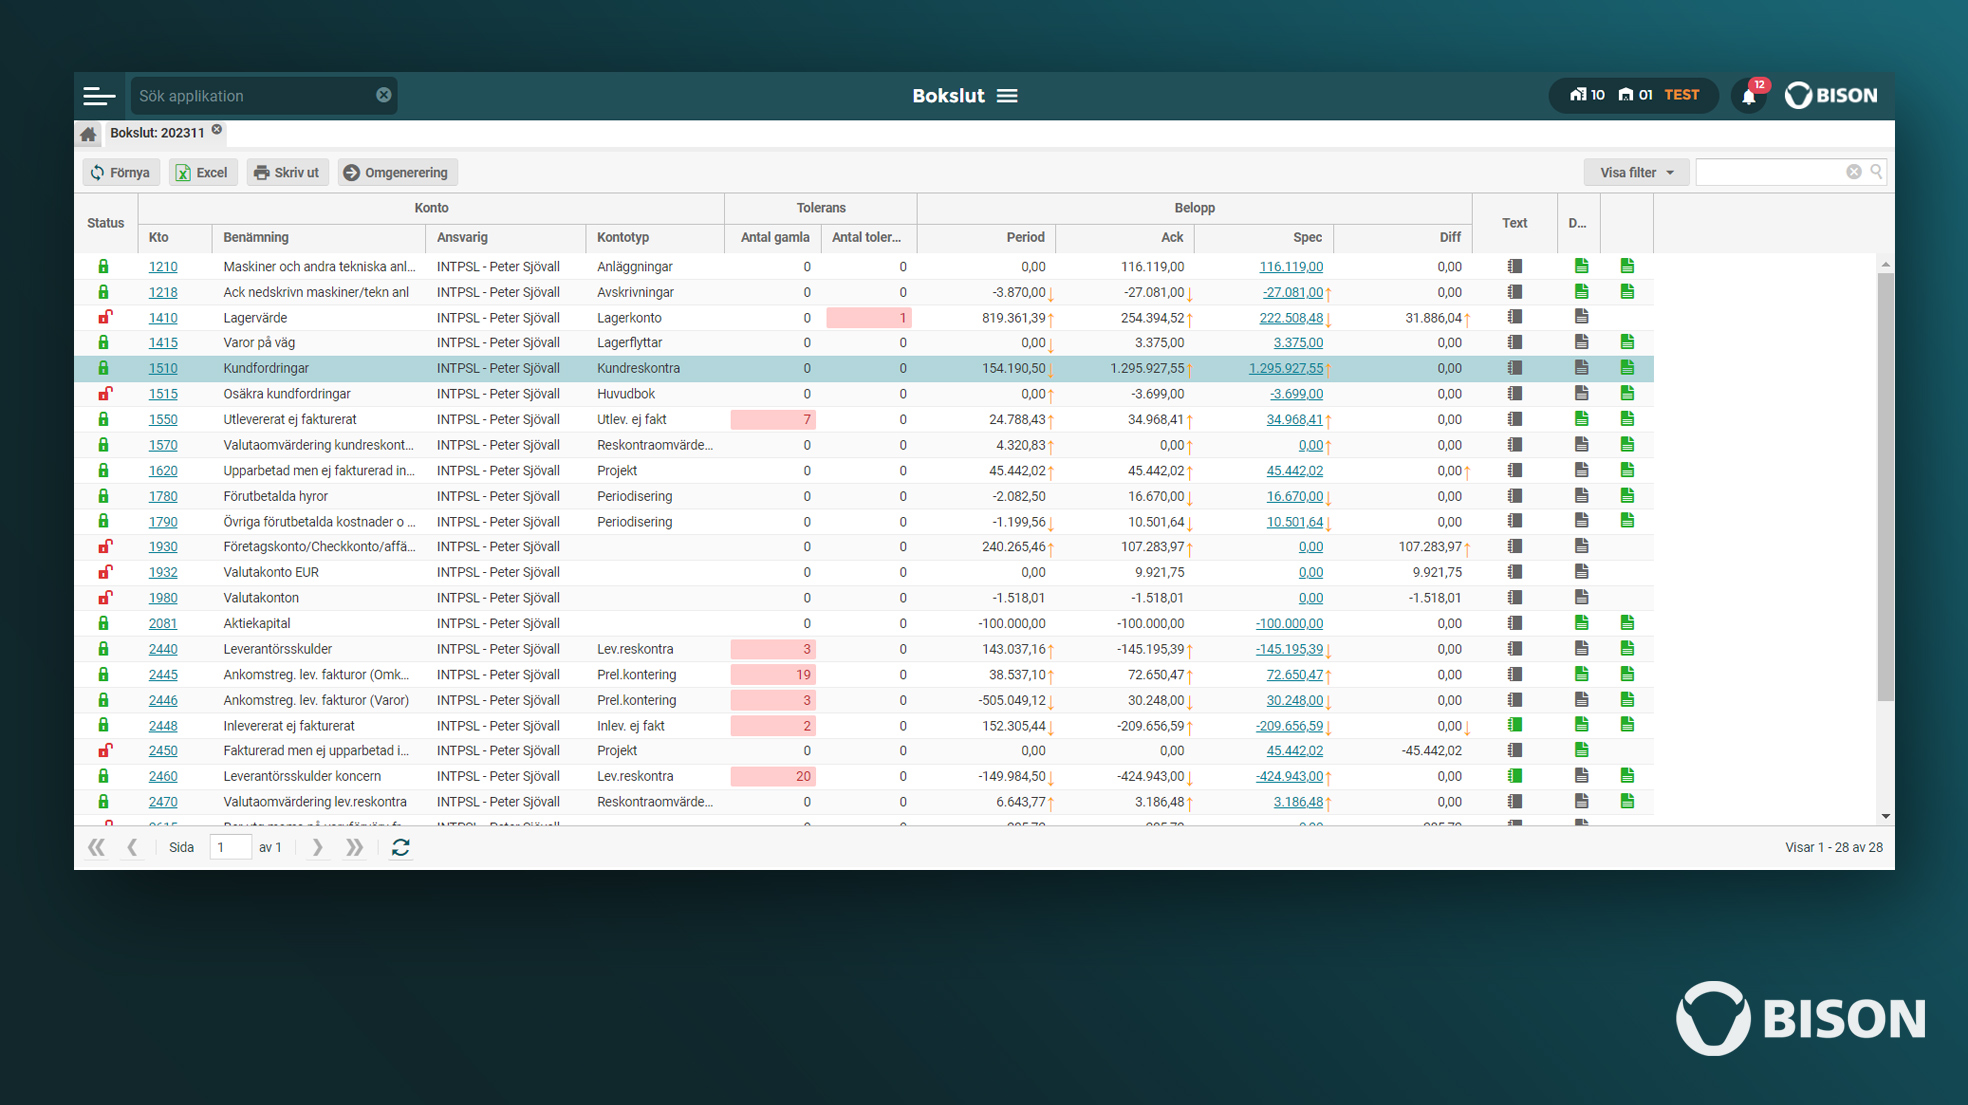Click the pagination reload icon
Screen dimensions: 1968x1105
pyautogui.click(x=401, y=847)
